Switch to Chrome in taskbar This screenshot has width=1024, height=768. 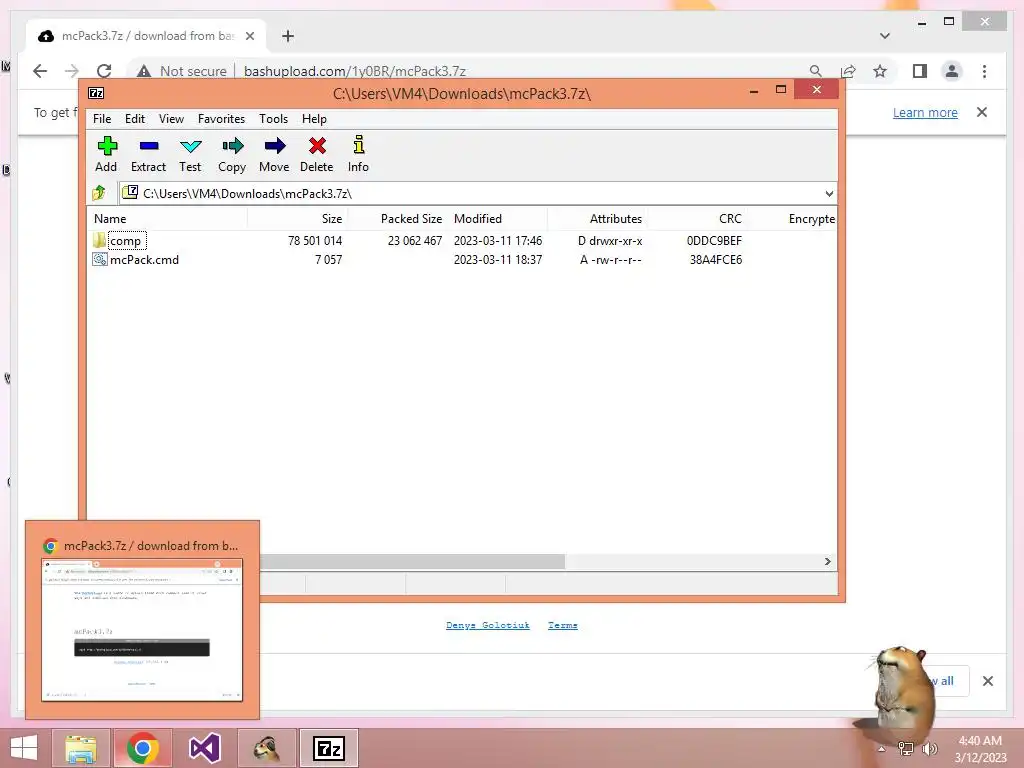[142, 748]
